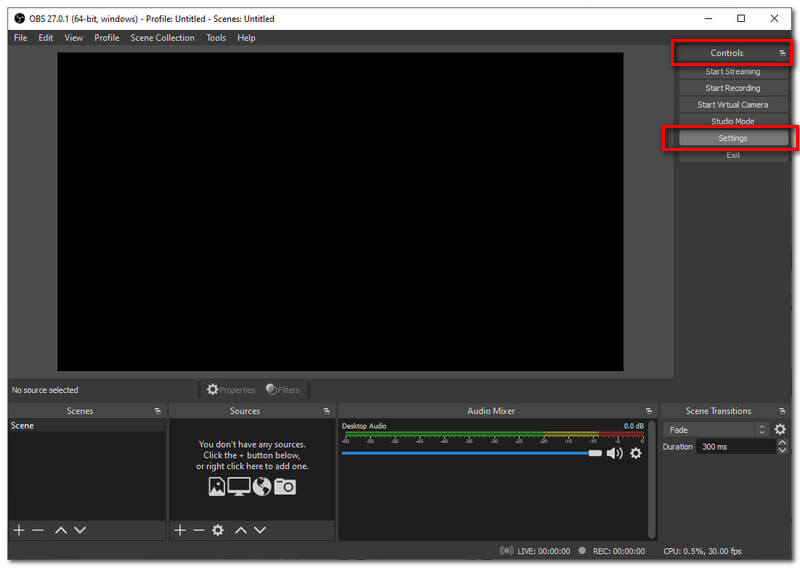Open the Tools menu
This screenshot has height=568, width=800.
pyautogui.click(x=216, y=38)
